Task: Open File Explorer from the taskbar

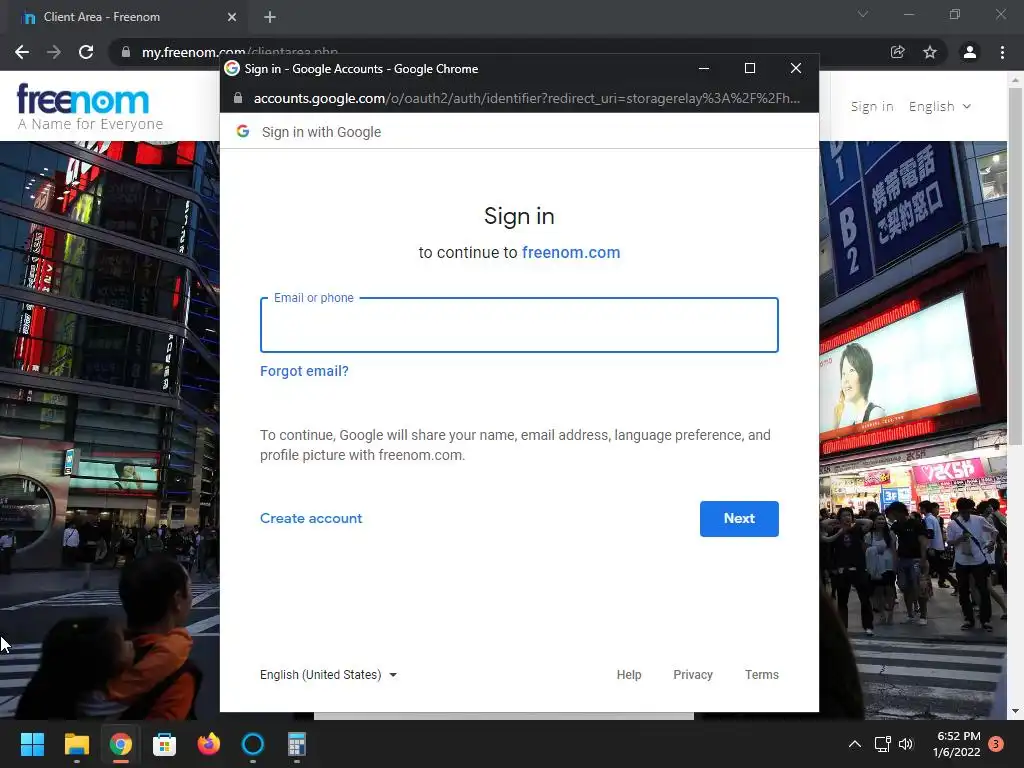Action: coord(76,744)
